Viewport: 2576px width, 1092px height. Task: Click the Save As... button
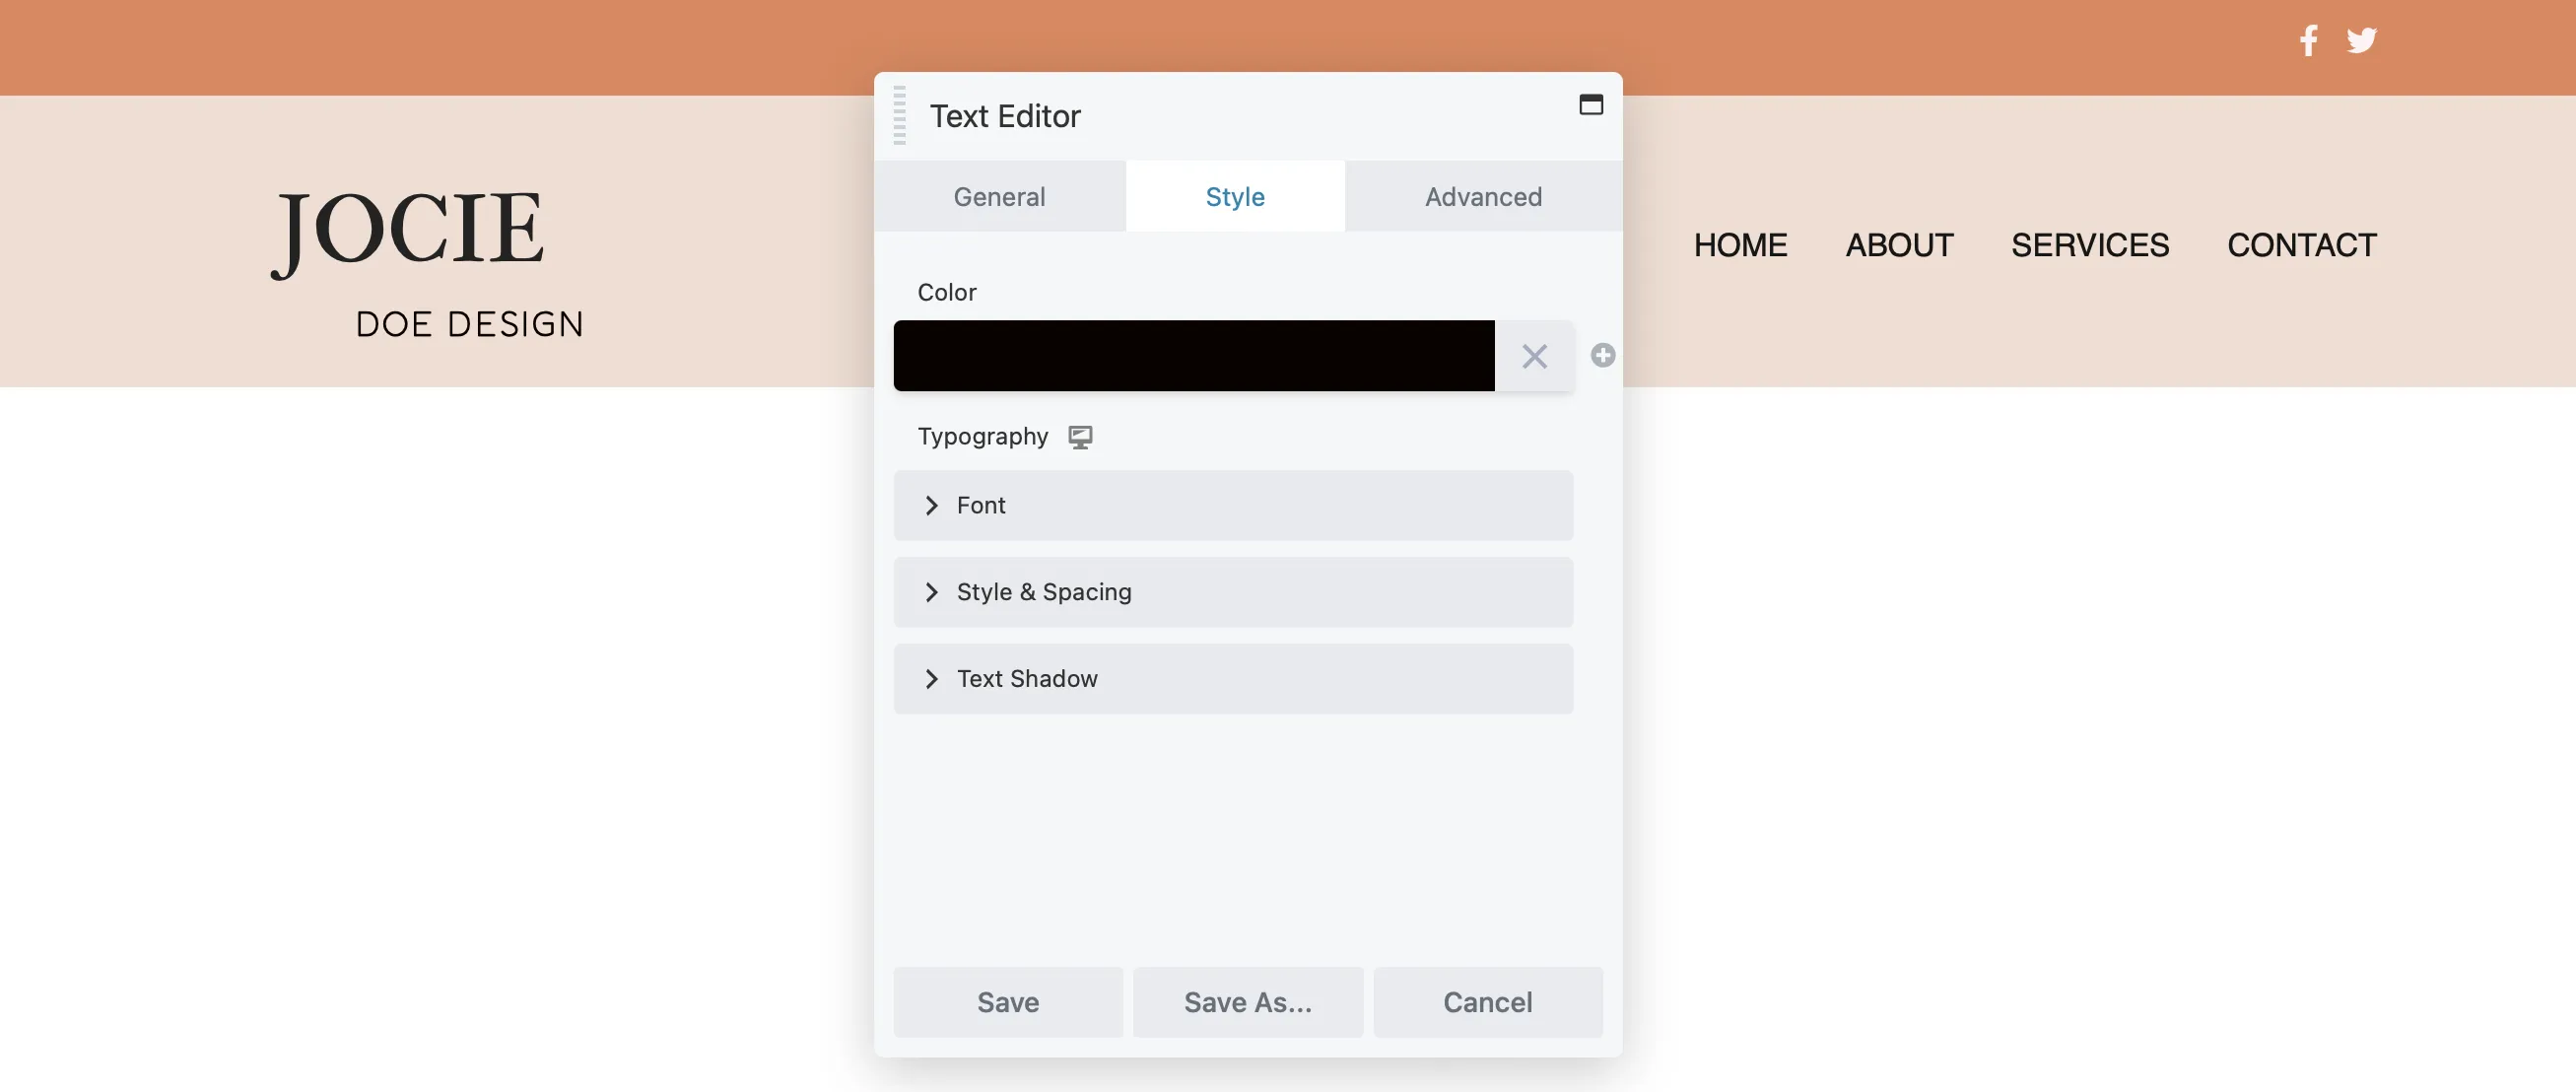1249,1001
